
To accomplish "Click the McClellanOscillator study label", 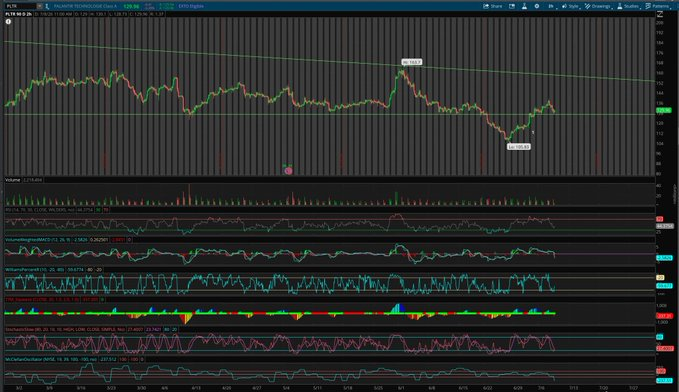I will point(51,359).
